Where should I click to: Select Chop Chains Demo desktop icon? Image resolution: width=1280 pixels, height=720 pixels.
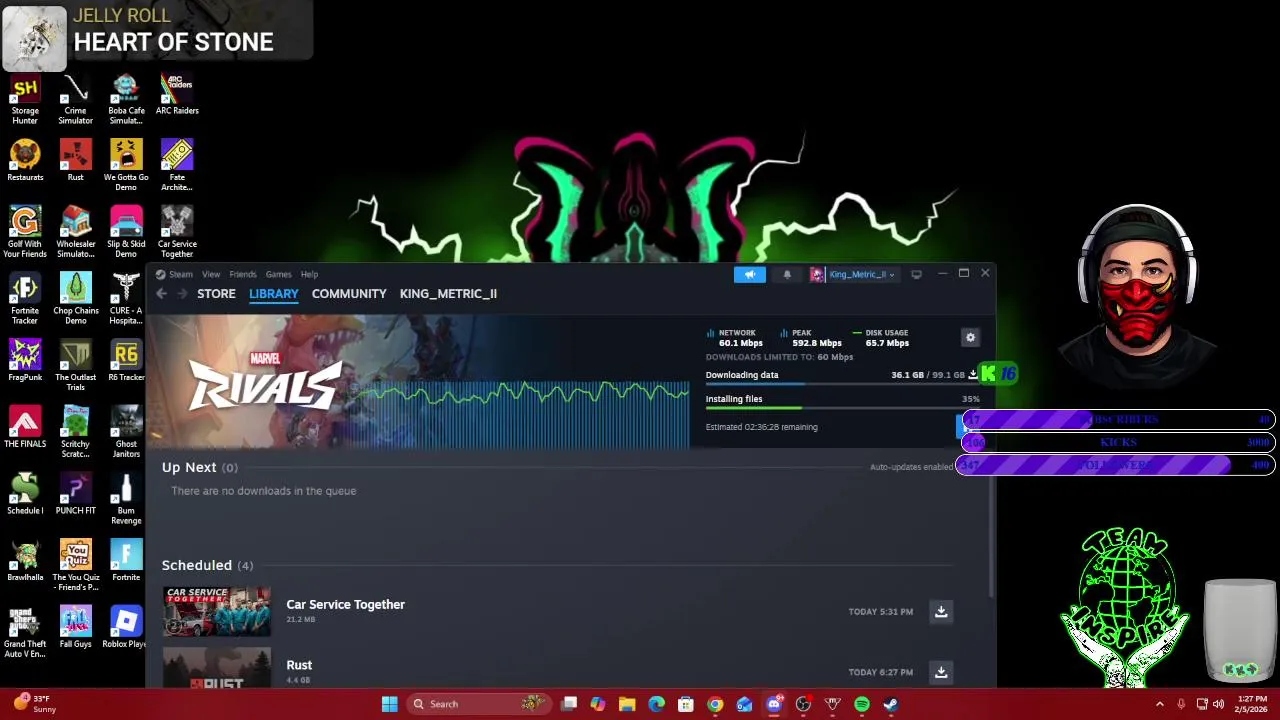point(75,299)
